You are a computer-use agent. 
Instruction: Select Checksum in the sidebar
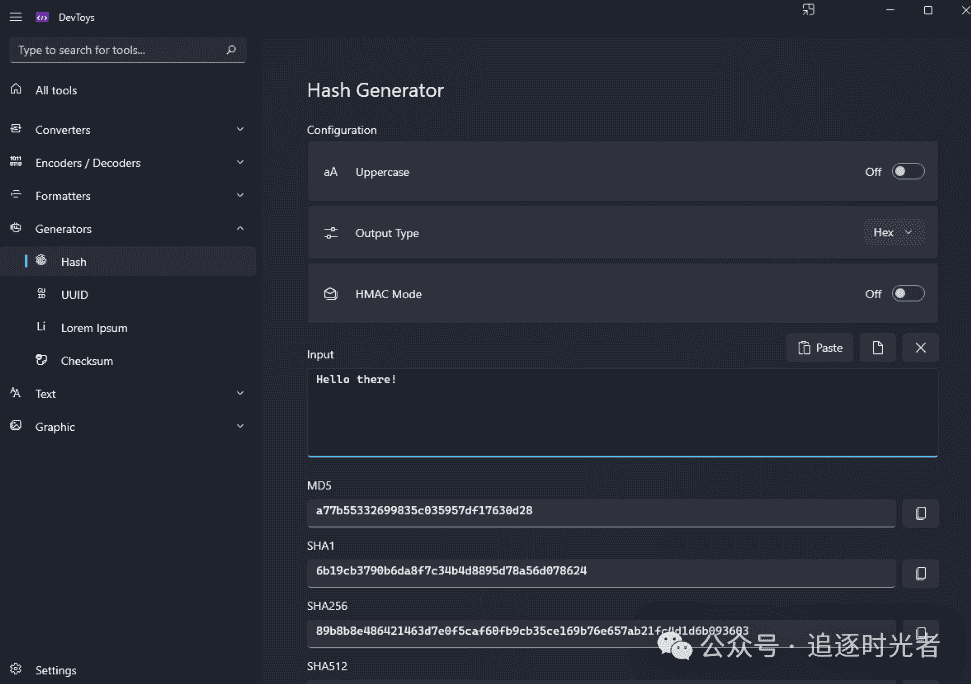(86, 361)
